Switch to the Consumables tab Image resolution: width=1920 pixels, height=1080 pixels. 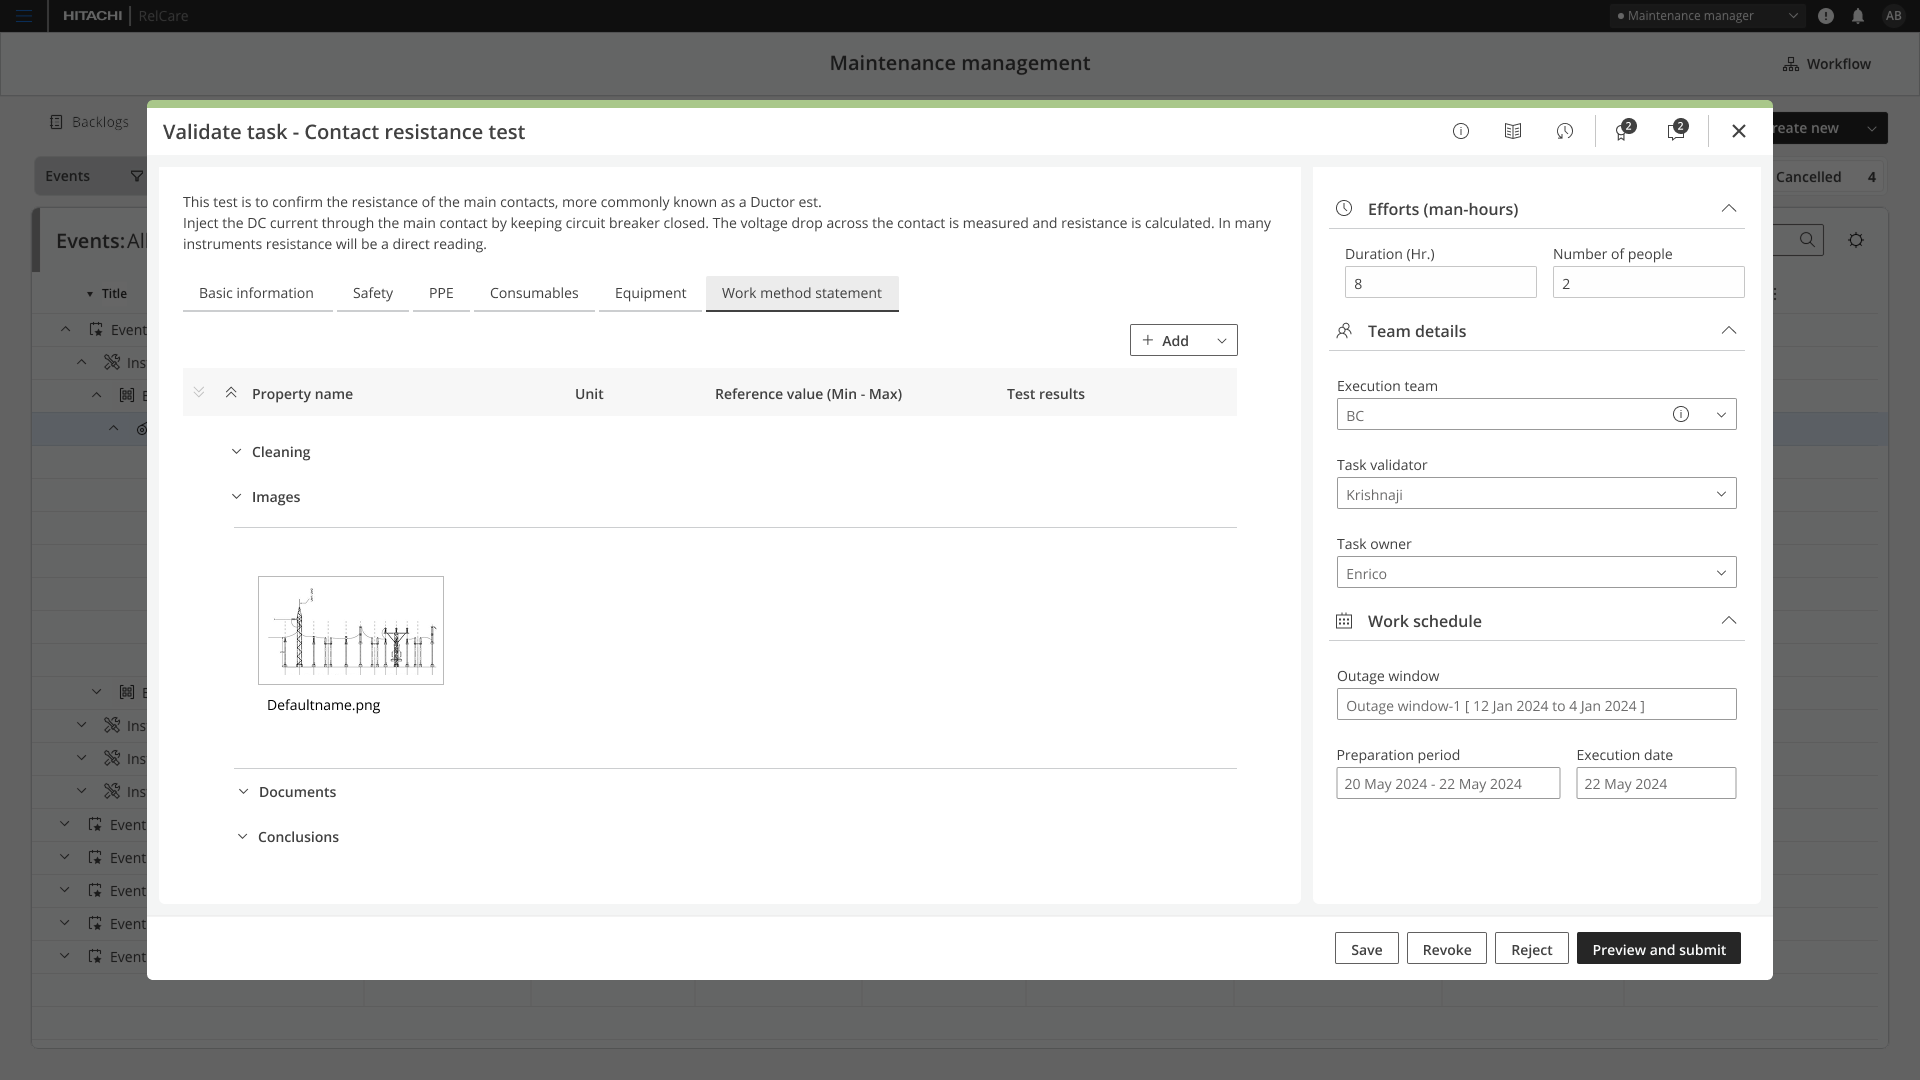click(x=533, y=293)
